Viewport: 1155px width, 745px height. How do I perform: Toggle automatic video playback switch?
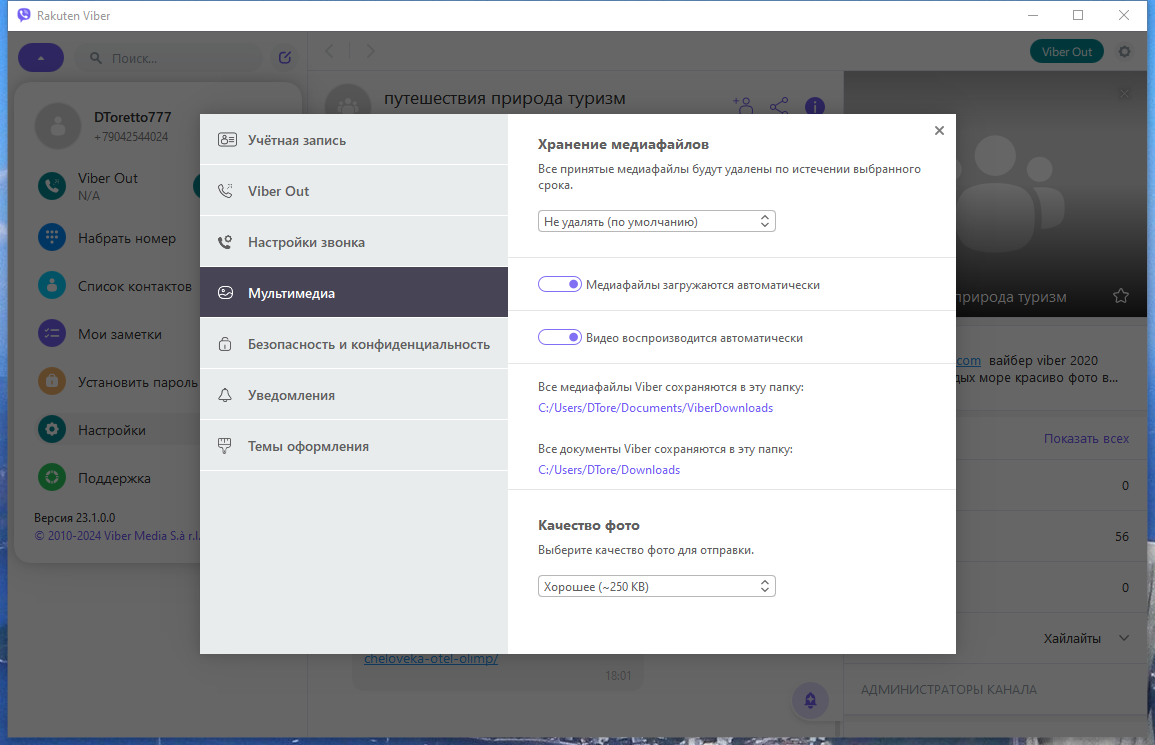(560, 337)
